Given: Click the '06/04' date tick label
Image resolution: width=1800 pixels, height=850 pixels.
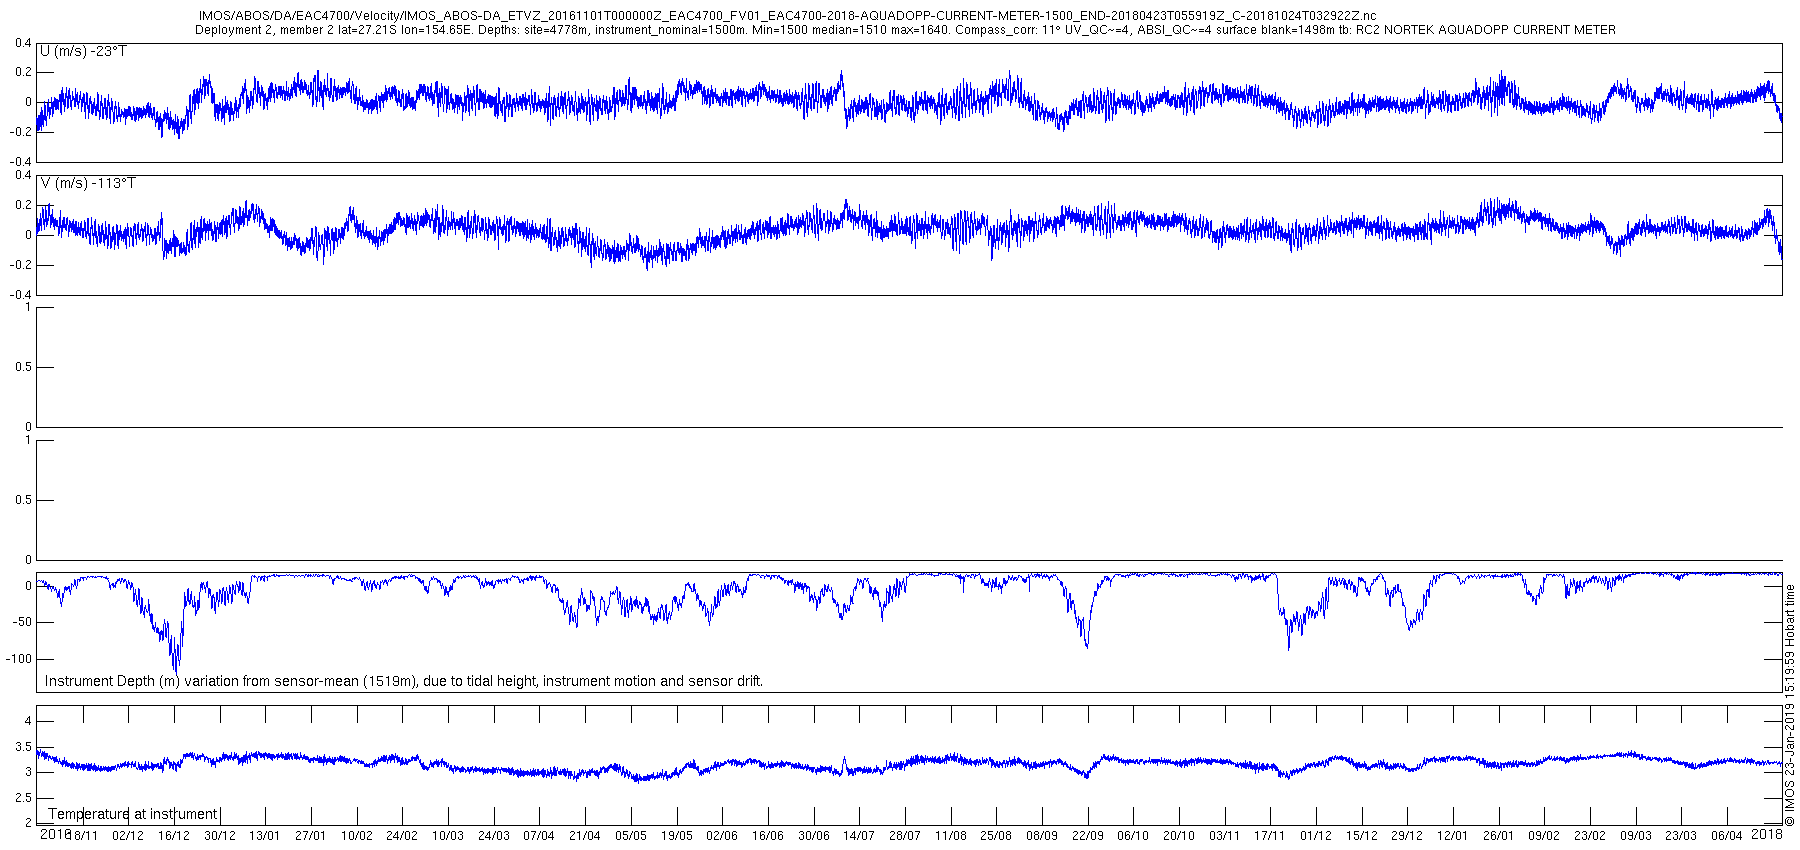Looking at the screenshot, I should click(x=1727, y=836).
